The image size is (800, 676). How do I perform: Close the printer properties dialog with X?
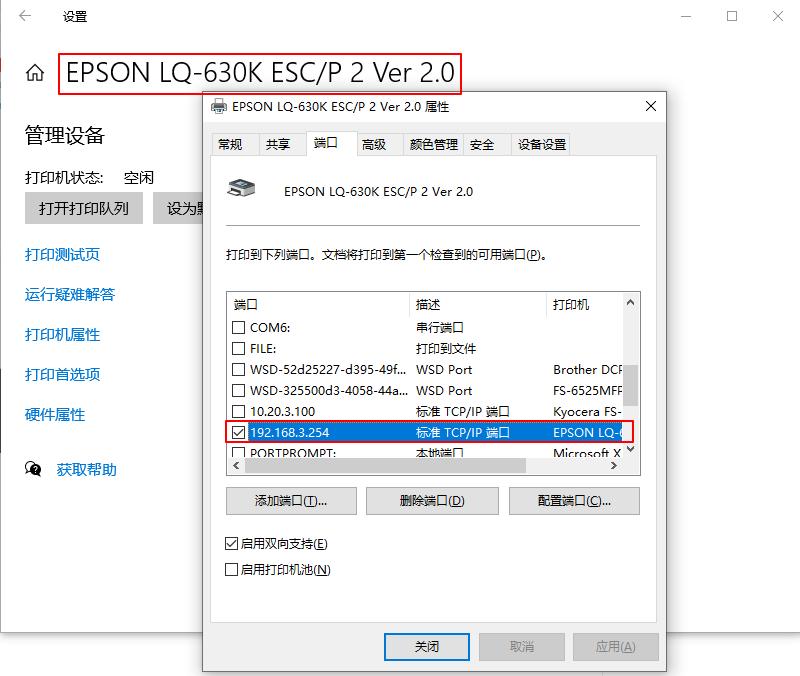click(x=651, y=106)
